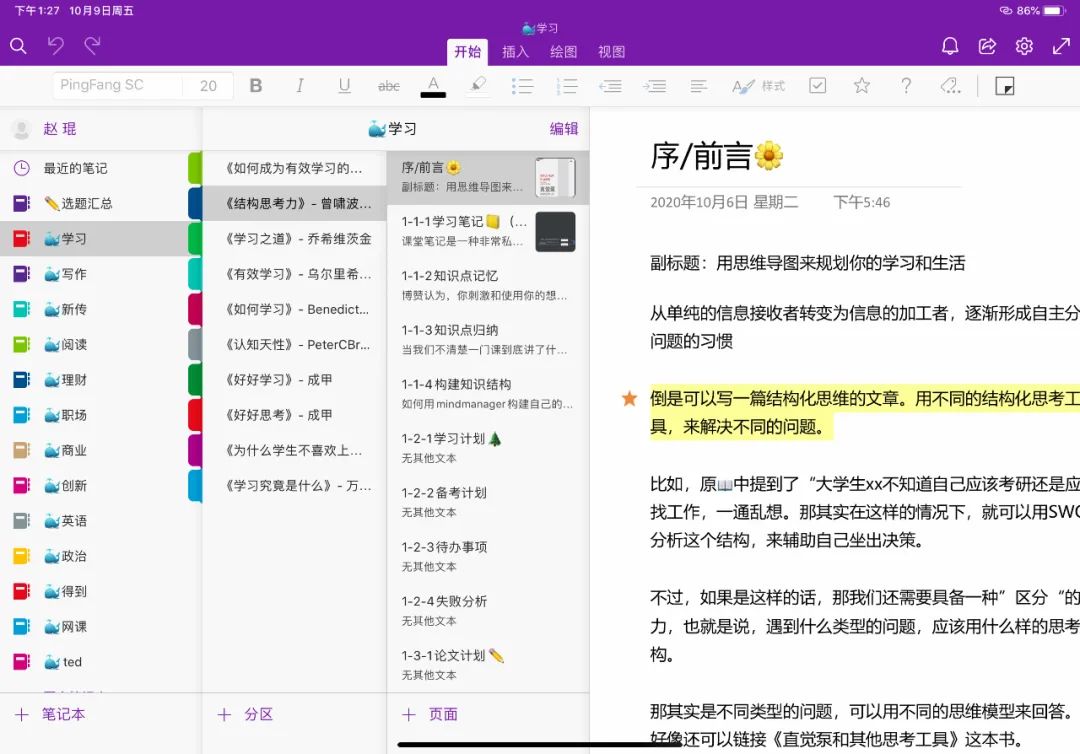Image resolution: width=1080 pixels, height=754 pixels.
Task: Add a new 页面 page
Action: click(430, 714)
